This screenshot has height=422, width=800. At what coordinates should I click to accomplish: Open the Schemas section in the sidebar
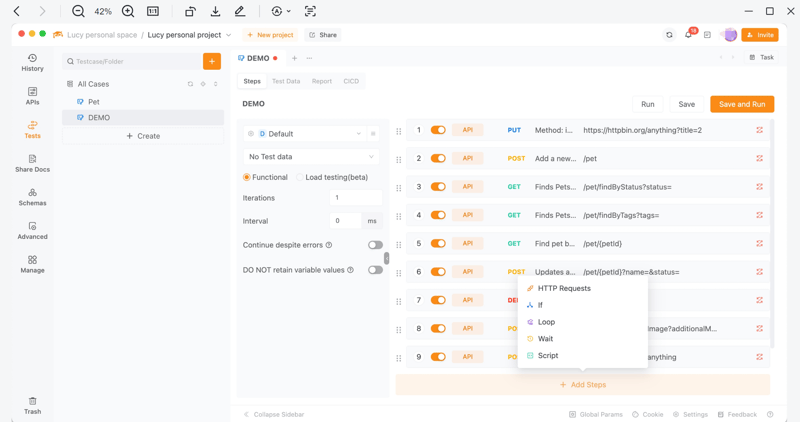(32, 197)
